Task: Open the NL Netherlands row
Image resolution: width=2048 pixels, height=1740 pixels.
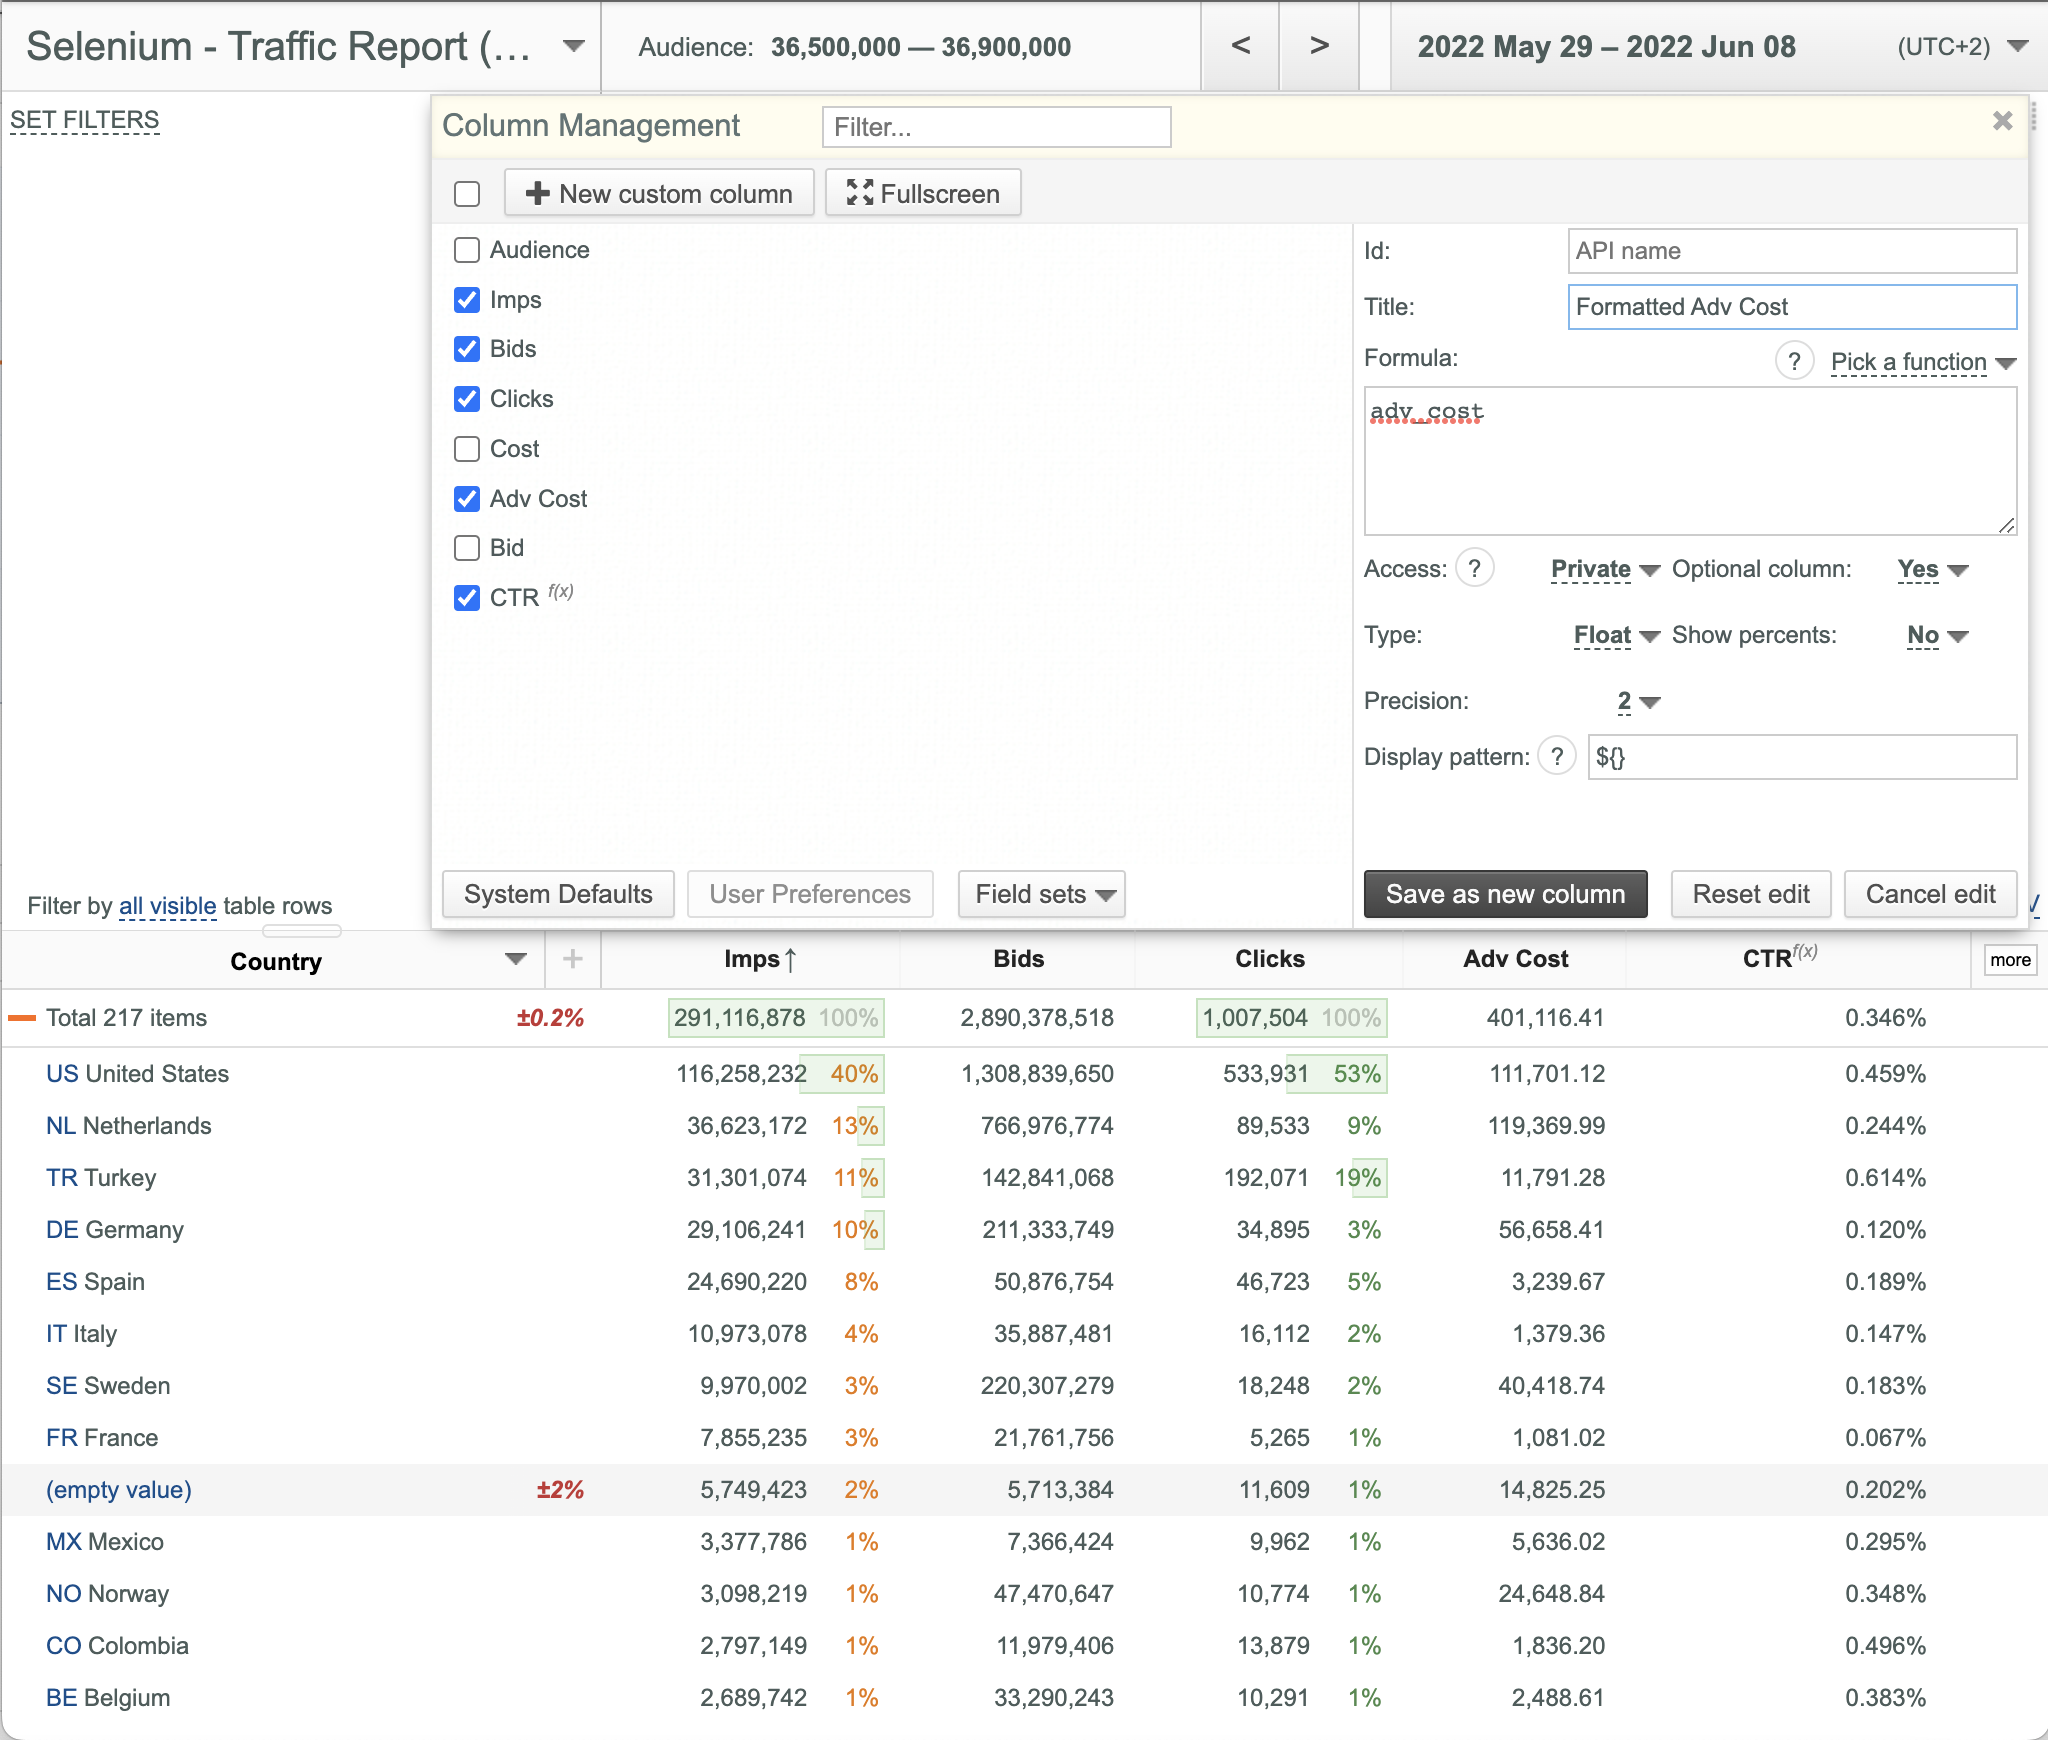Action: click(129, 1126)
